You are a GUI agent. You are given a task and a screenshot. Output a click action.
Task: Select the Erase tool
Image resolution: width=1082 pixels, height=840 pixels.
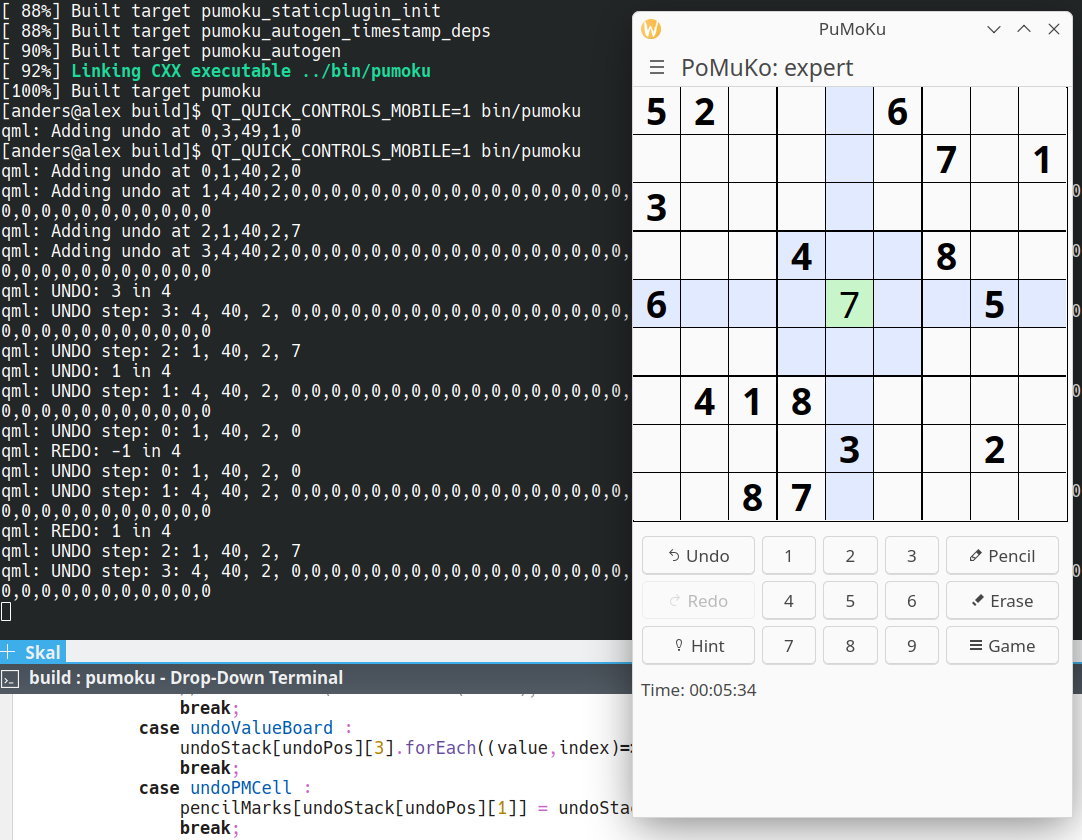[1002, 600]
